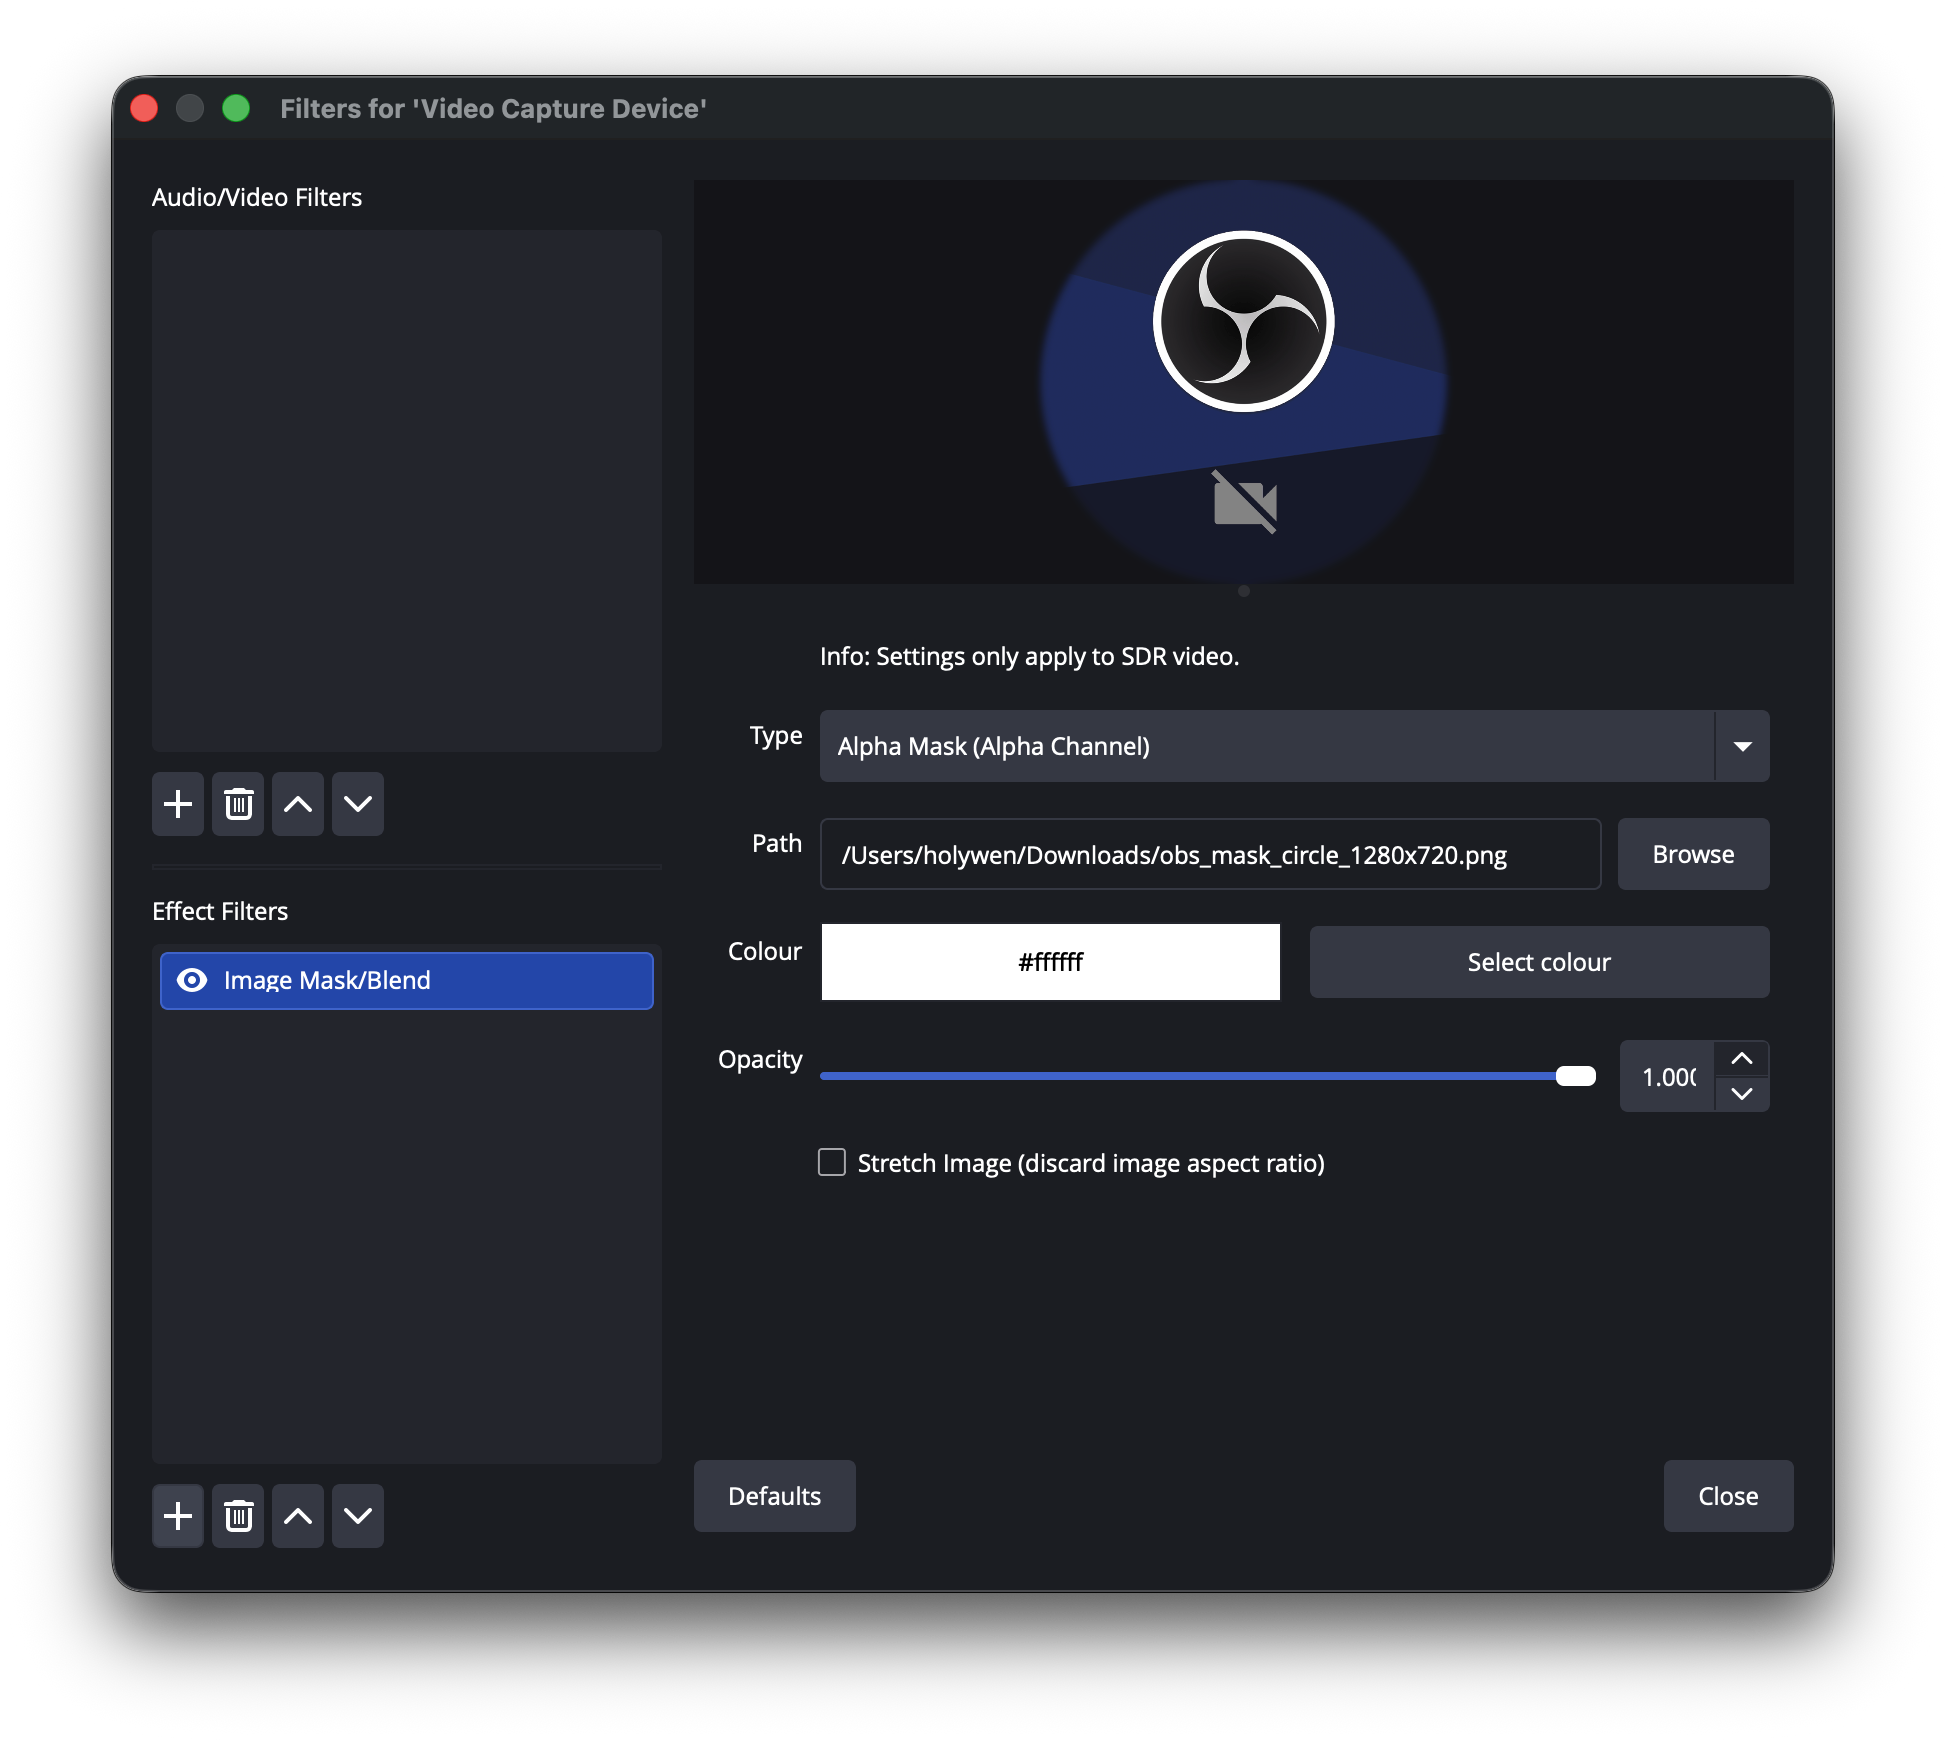The height and width of the screenshot is (1740, 1946).
Task: Decrease opacity with the down stepper
Action: (1742, 1094)
